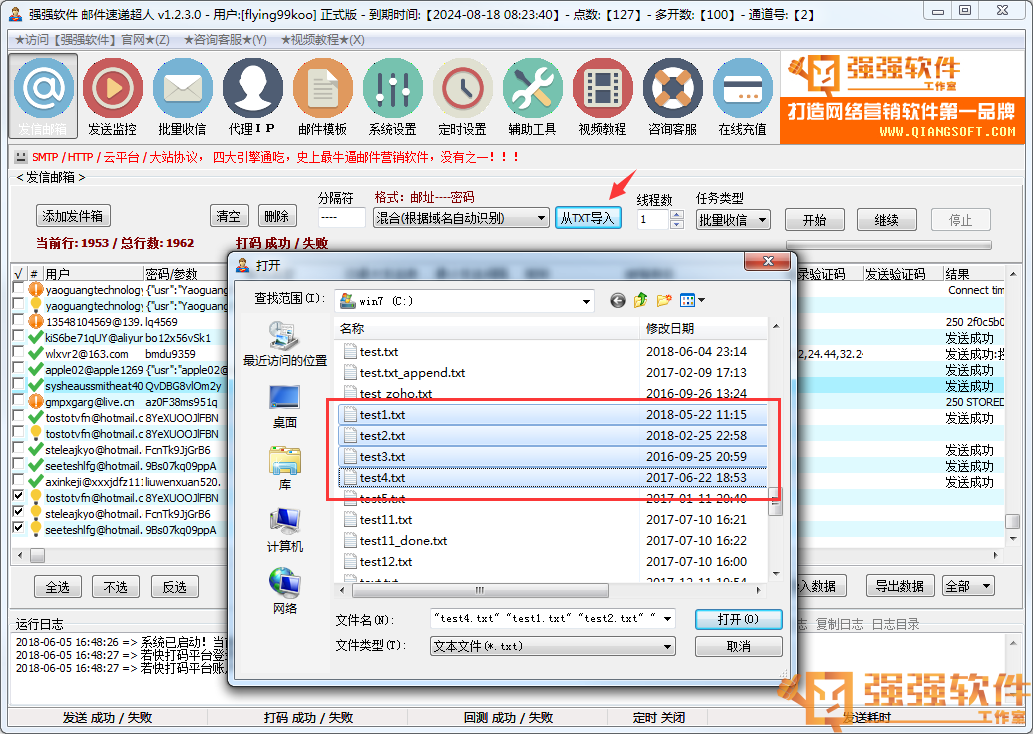
Task: Go to 桌面 desktop location
Action: [x=285, y=407]
